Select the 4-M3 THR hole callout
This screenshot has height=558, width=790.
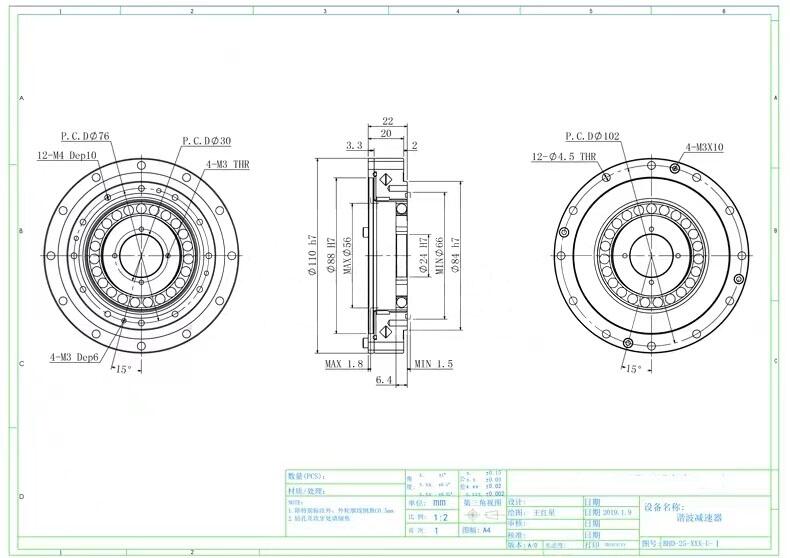(227, 163)
